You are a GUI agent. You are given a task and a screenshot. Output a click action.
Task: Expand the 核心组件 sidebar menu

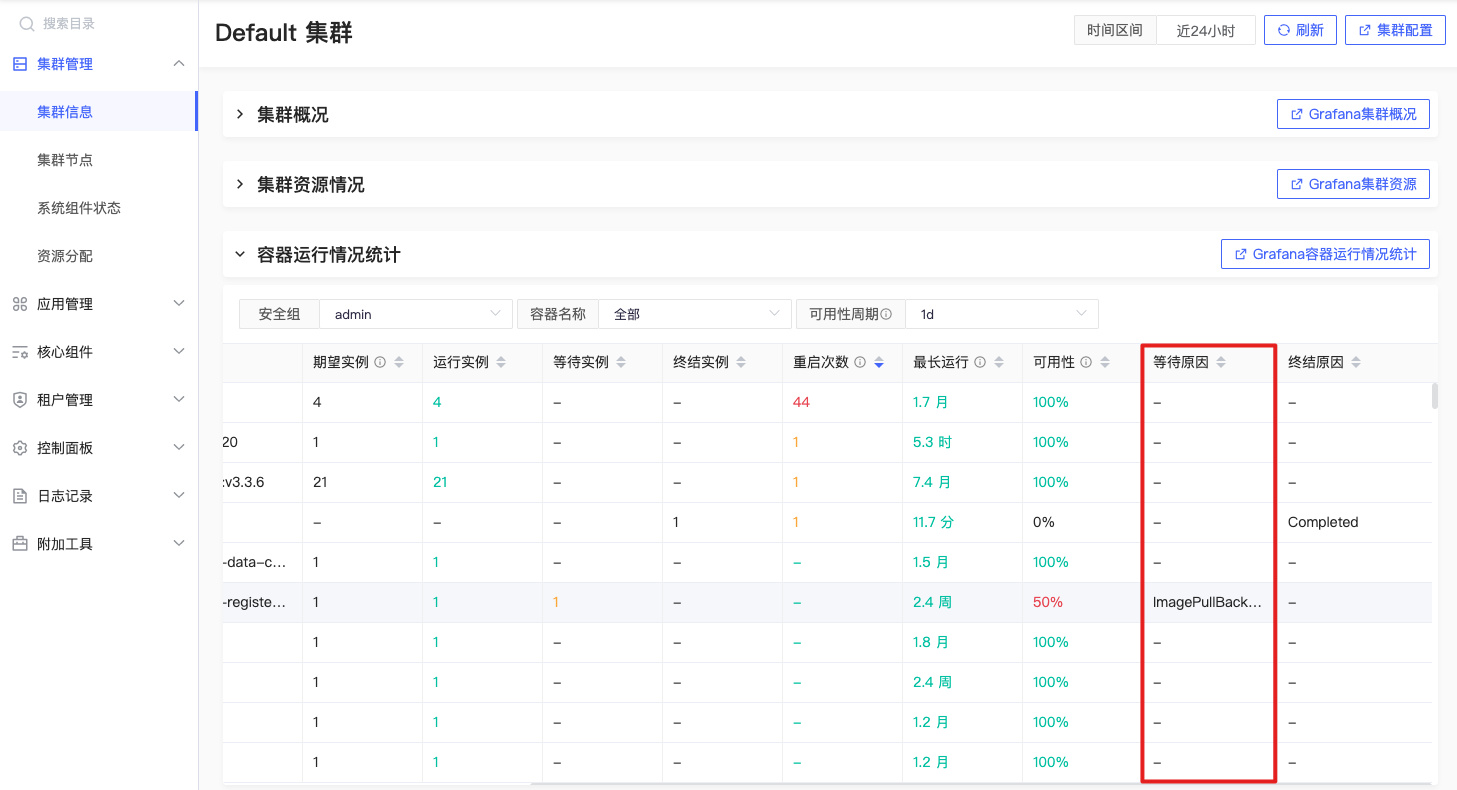pyautogui.click(x=179, y=352)
